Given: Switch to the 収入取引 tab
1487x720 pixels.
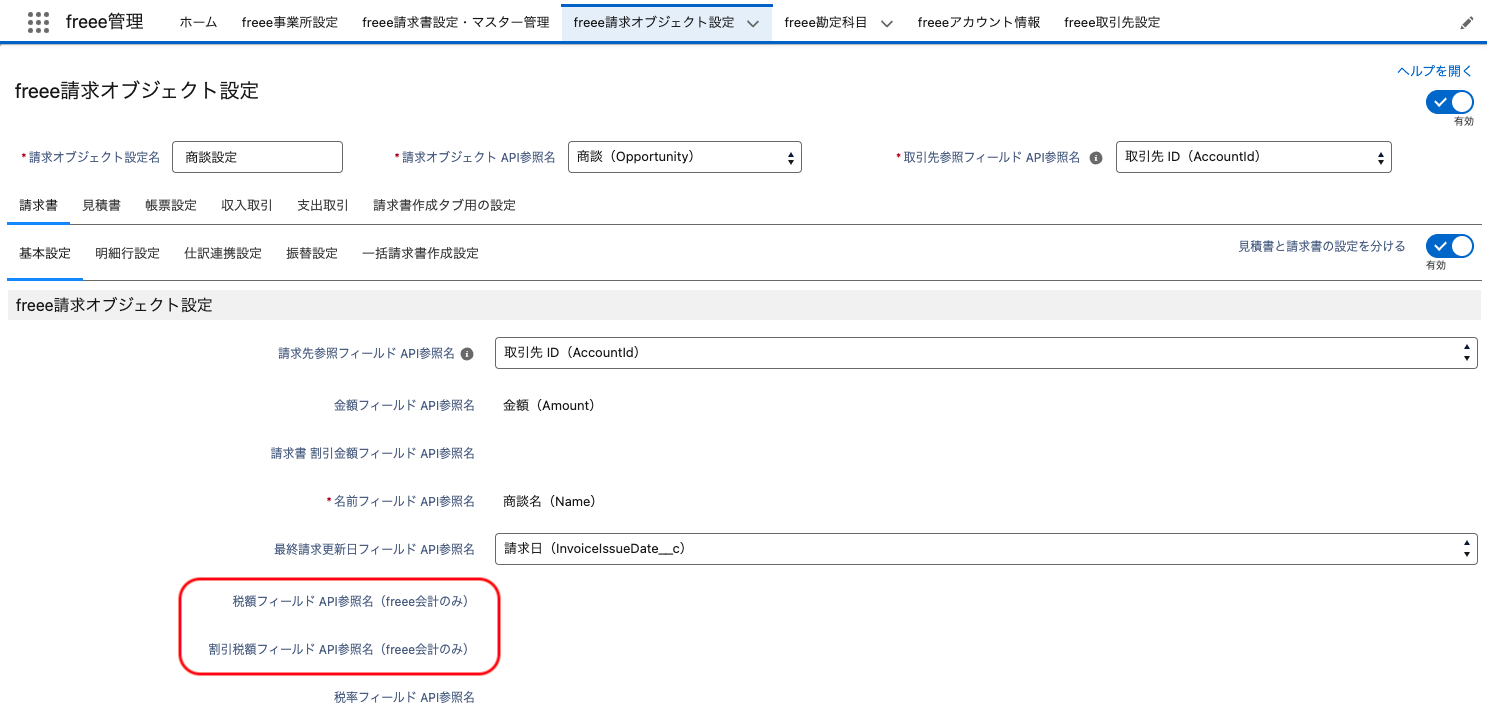Looking at the screenshot, I should [x=247, y=205].
